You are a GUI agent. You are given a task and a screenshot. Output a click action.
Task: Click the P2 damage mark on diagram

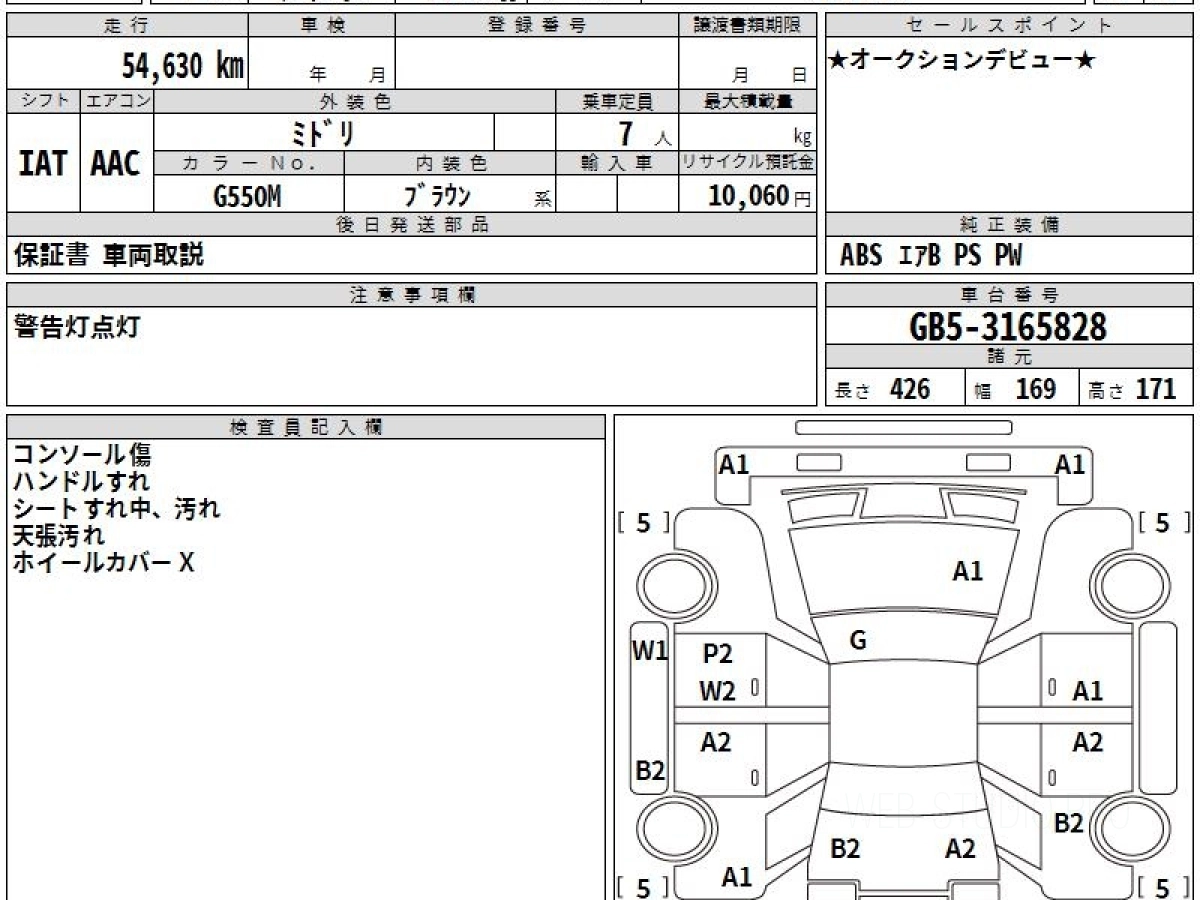pos(718,654)
